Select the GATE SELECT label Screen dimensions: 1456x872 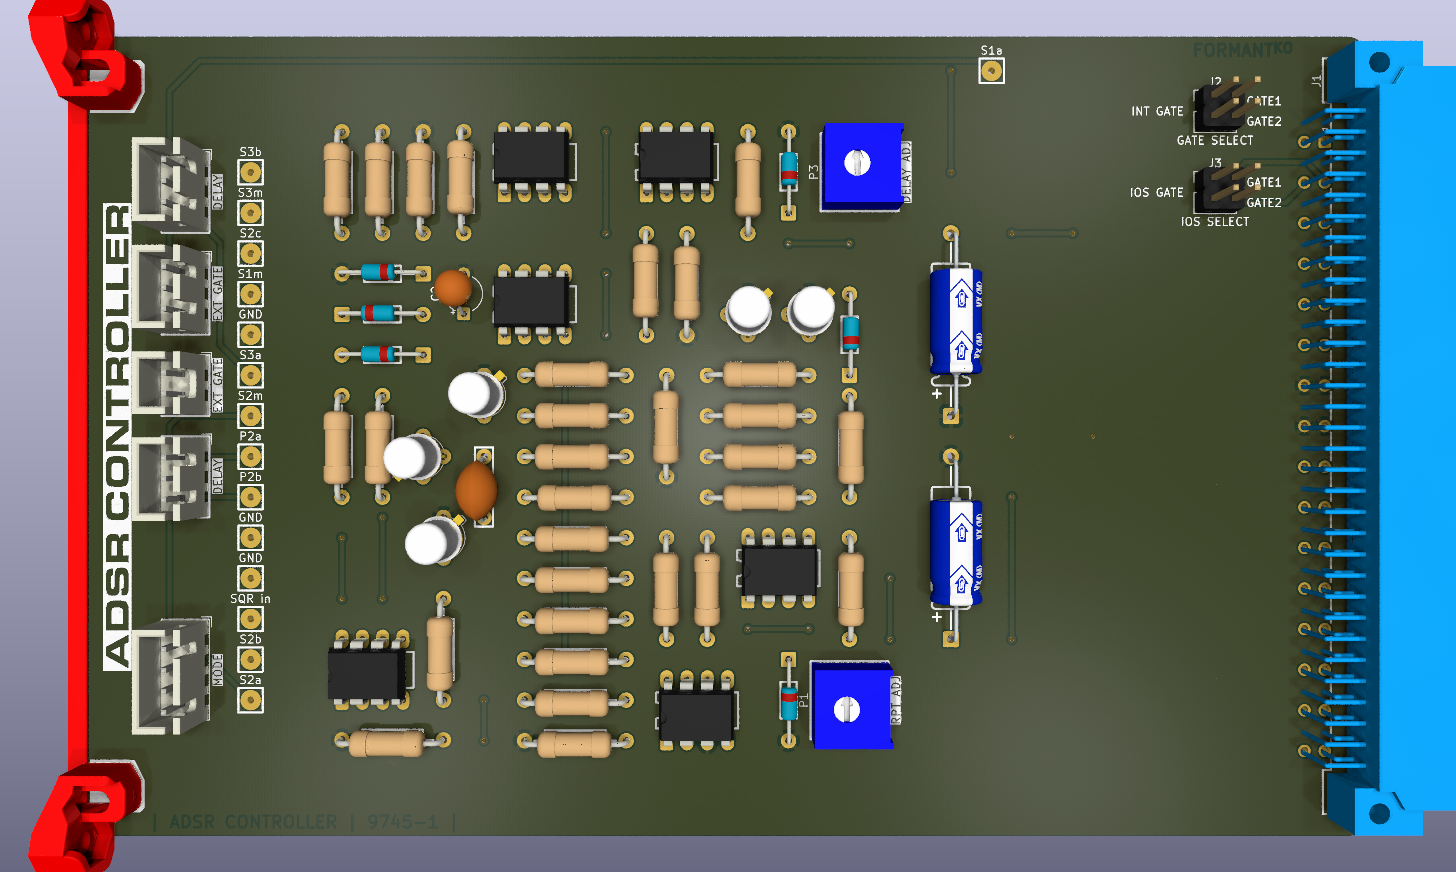[x=1215, y=141]
